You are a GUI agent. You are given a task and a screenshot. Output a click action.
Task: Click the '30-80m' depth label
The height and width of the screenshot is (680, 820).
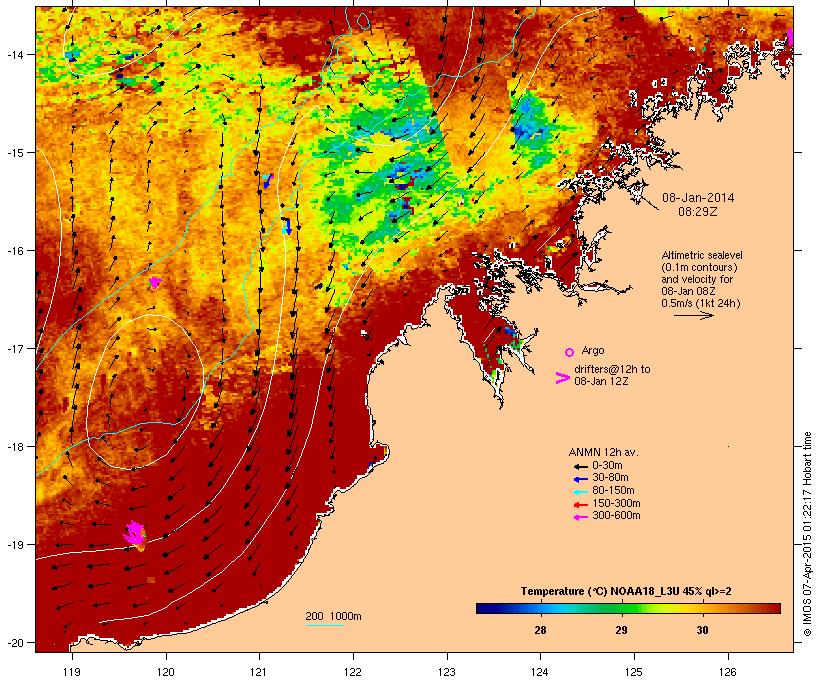point(610,478)
